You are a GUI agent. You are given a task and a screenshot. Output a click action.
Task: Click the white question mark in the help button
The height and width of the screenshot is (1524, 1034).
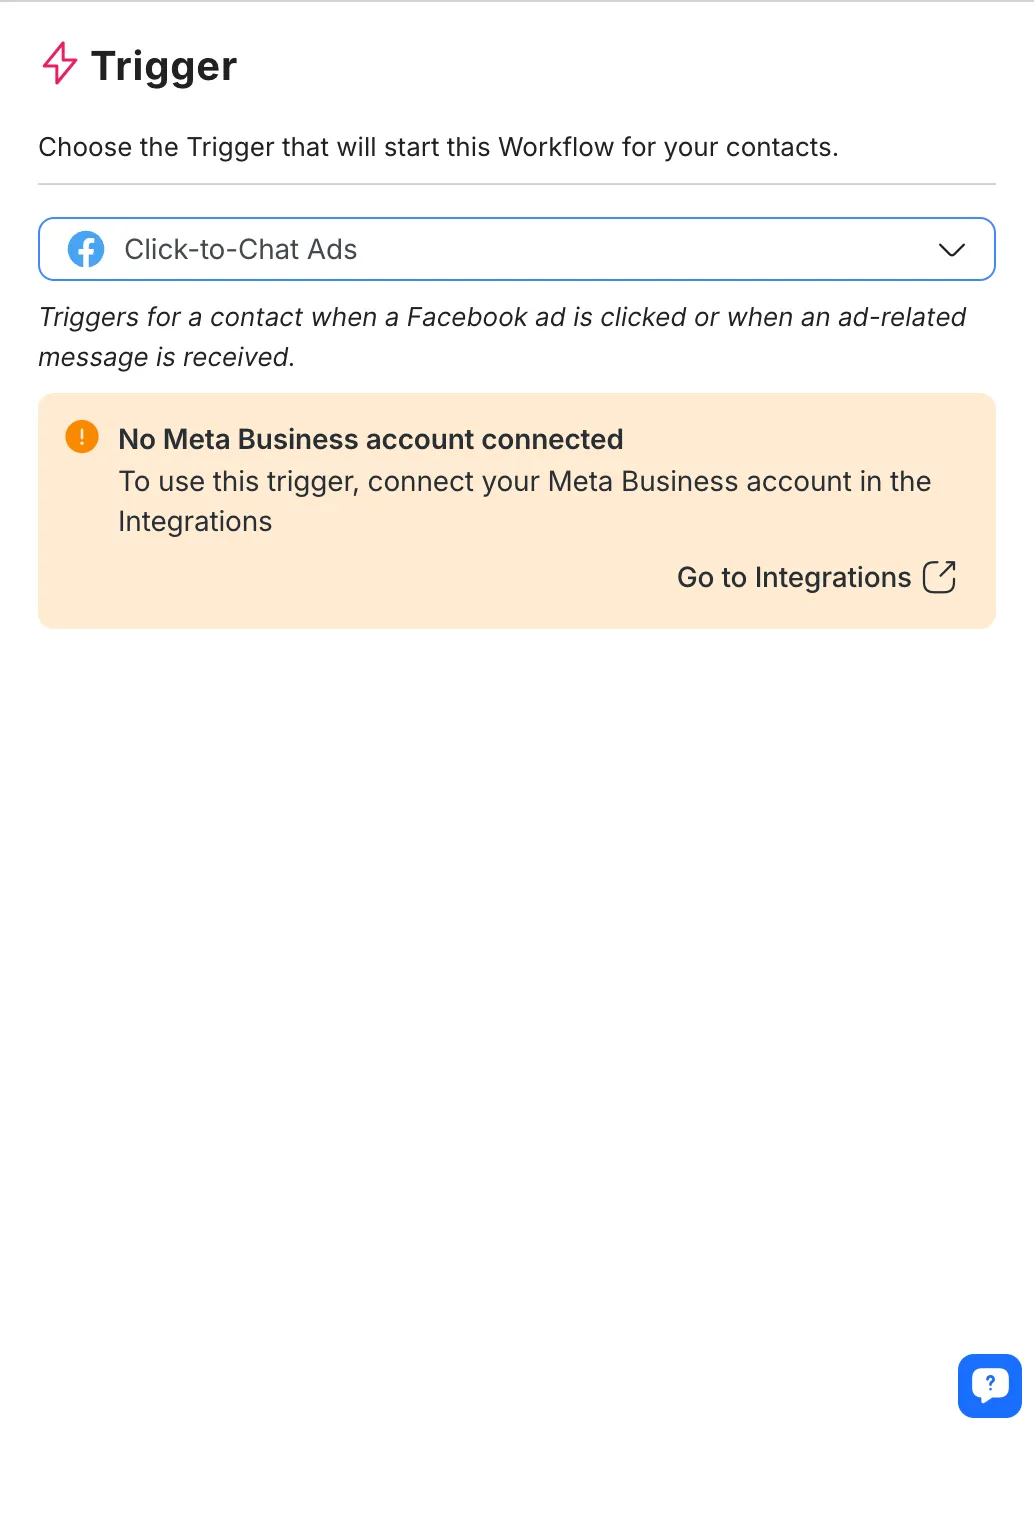click(990, 1383)
